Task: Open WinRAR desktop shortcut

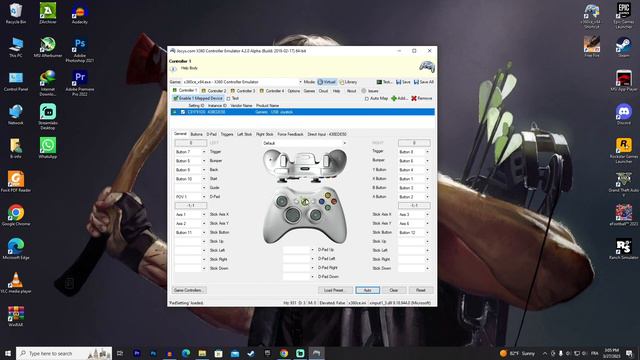Action: (x=16, y=316)
